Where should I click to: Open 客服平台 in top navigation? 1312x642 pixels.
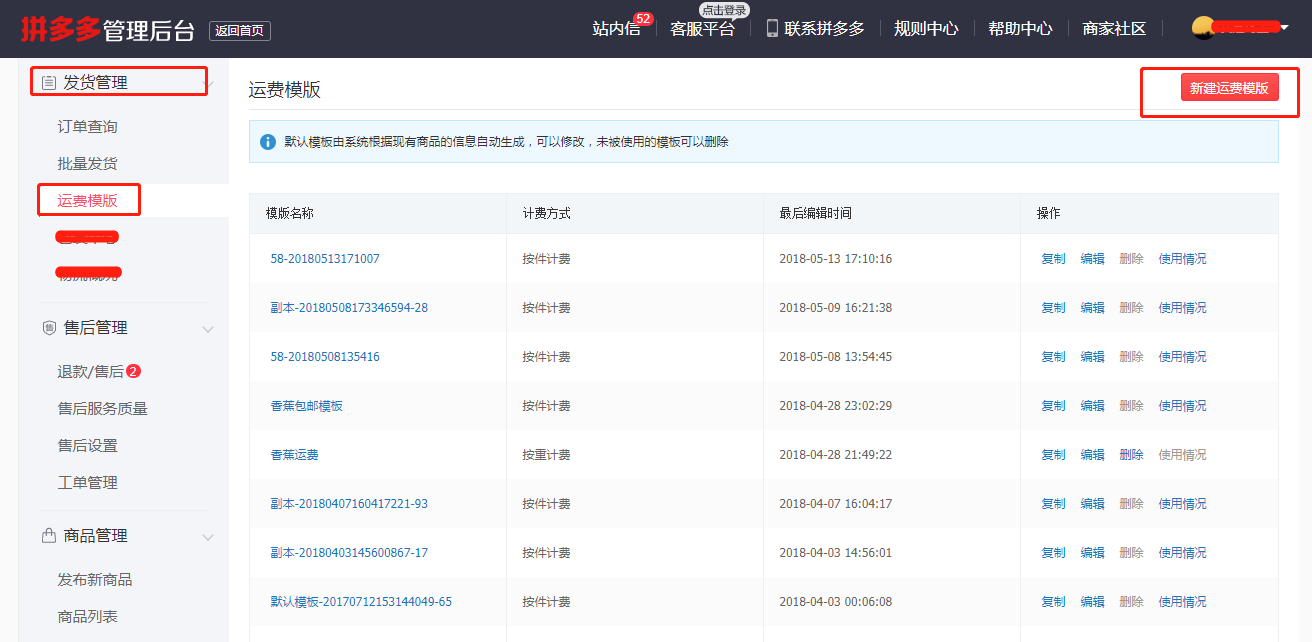[702, 29]
